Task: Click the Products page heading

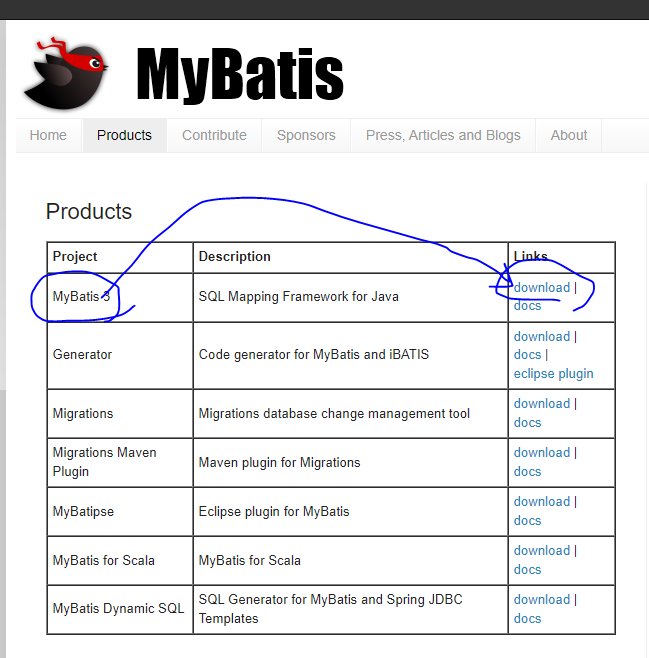Action: [x=89, y=212]
